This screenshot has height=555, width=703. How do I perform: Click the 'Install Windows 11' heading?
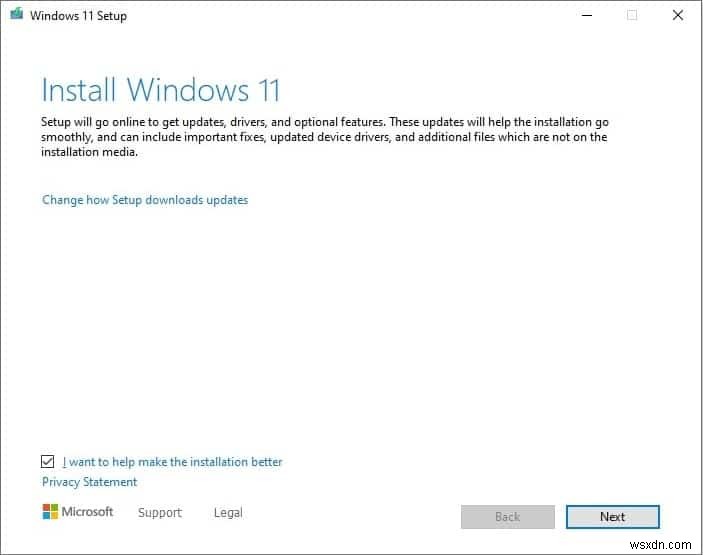point(161,90)
